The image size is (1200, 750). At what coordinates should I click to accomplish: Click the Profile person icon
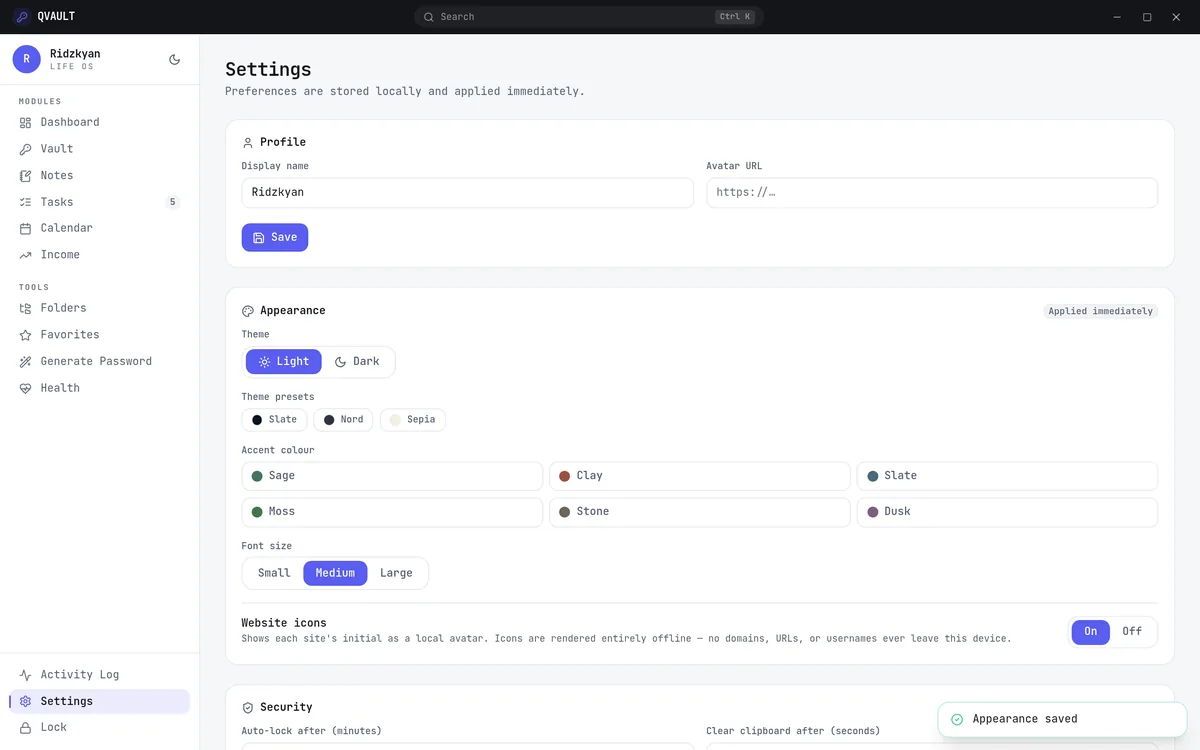pyautogui.click(x=248, y=142)
